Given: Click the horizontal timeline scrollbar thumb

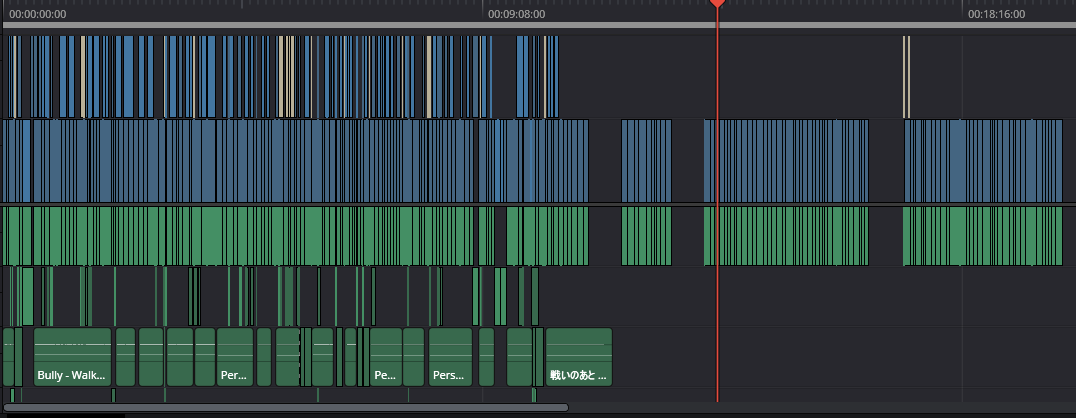Looking at the screenshot, I should coord(286,408).
